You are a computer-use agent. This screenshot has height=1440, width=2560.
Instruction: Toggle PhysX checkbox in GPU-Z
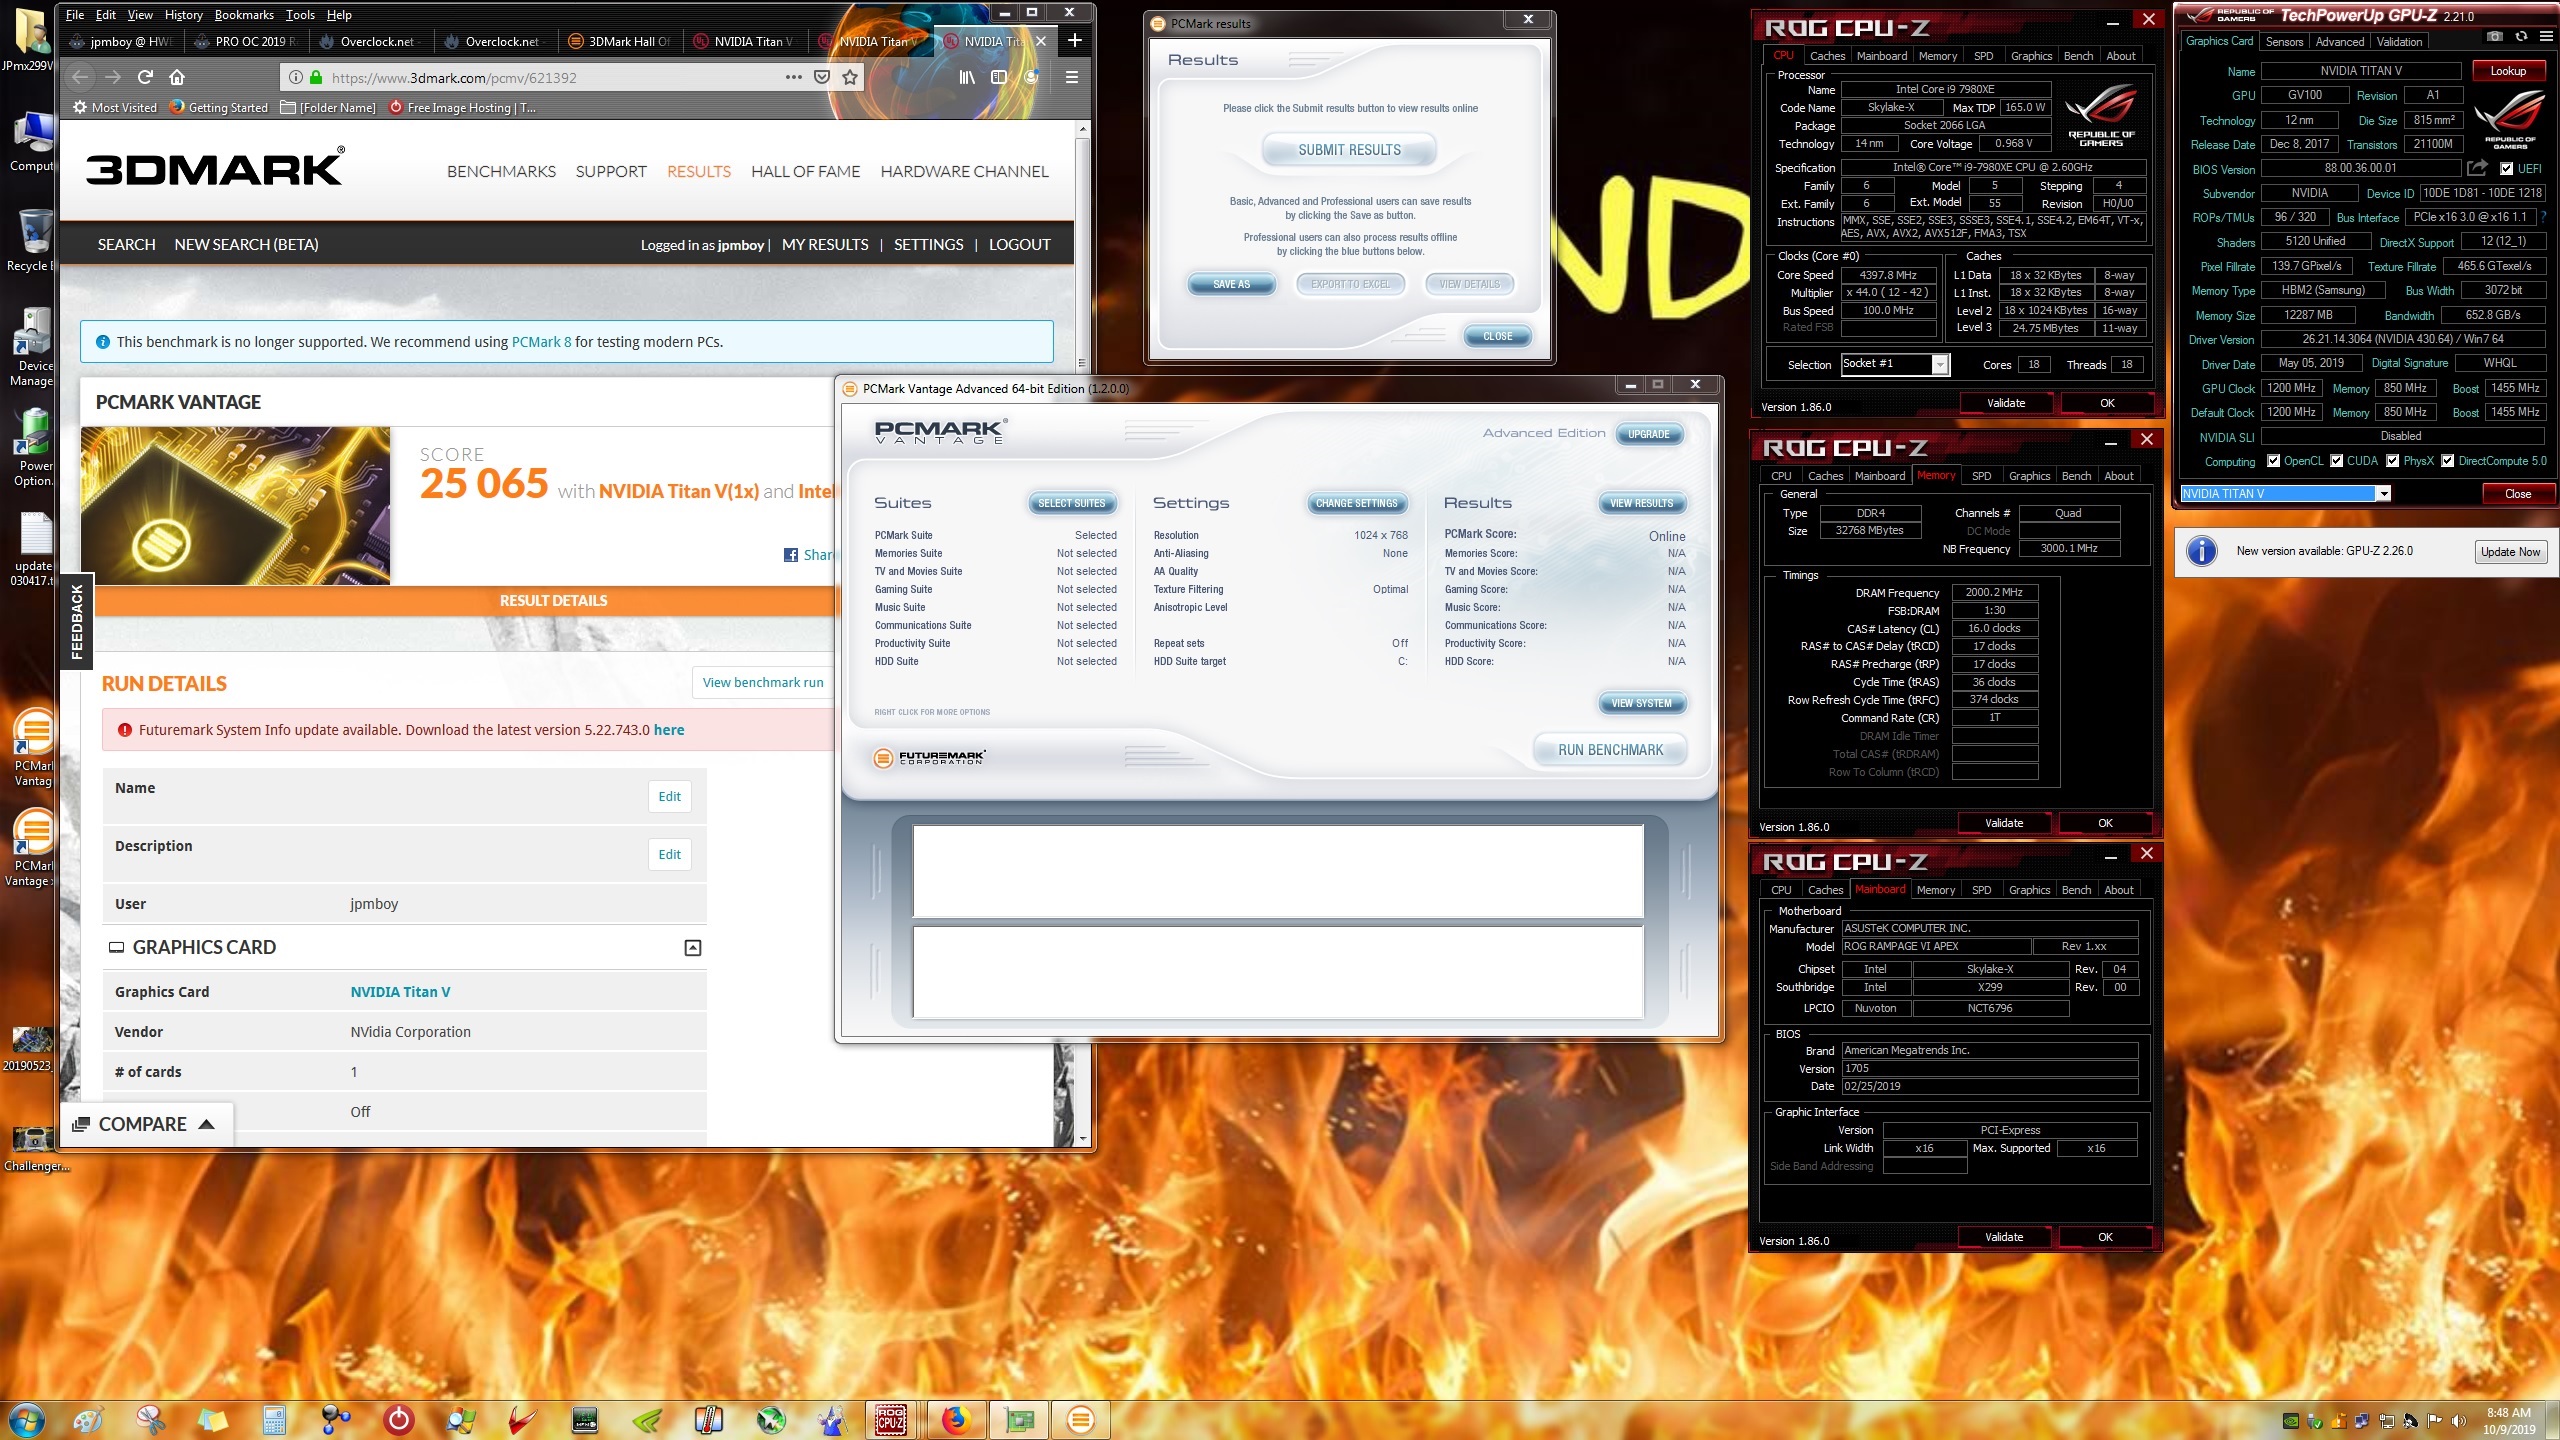point(2393,461)
